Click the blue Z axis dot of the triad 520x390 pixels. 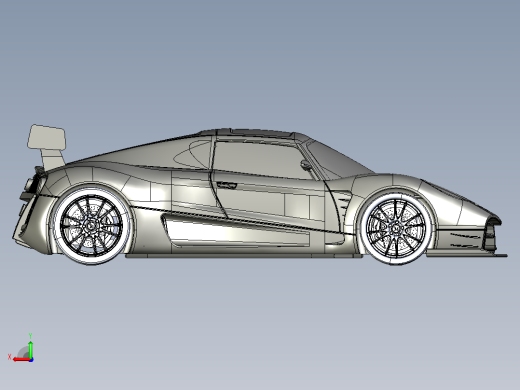click(31, 360)
